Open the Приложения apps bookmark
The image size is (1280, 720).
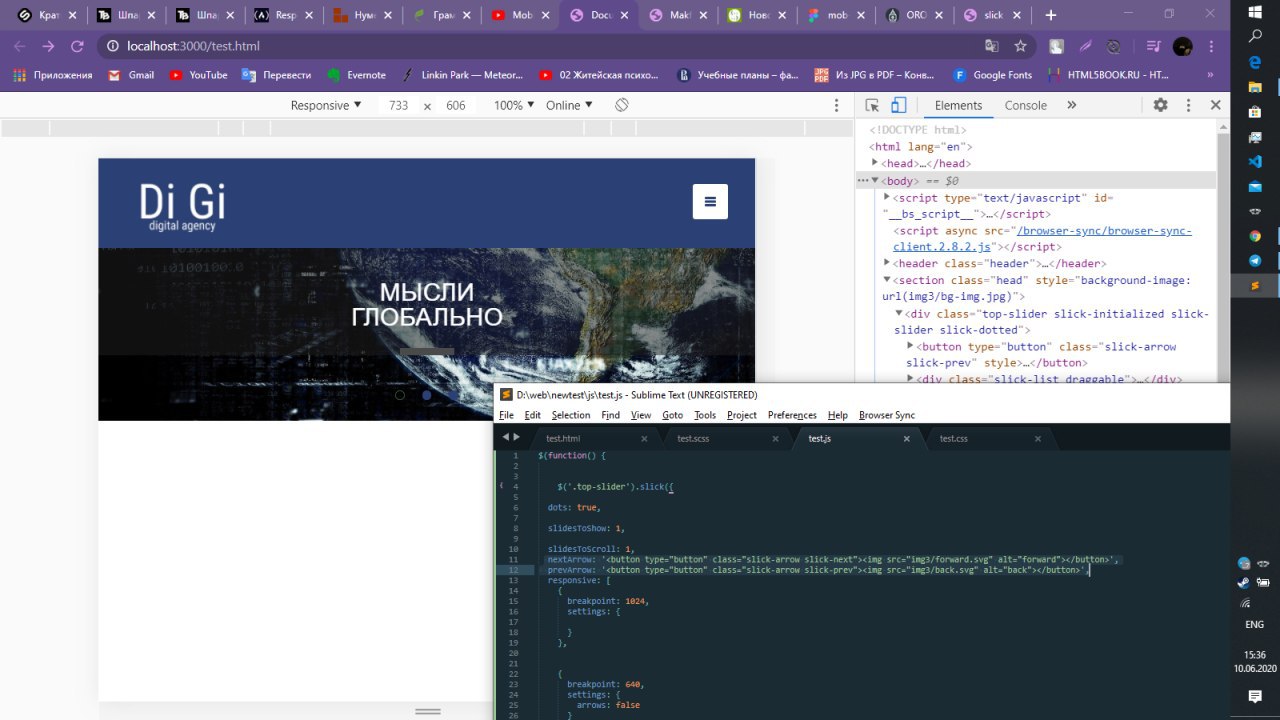[53, 75]
